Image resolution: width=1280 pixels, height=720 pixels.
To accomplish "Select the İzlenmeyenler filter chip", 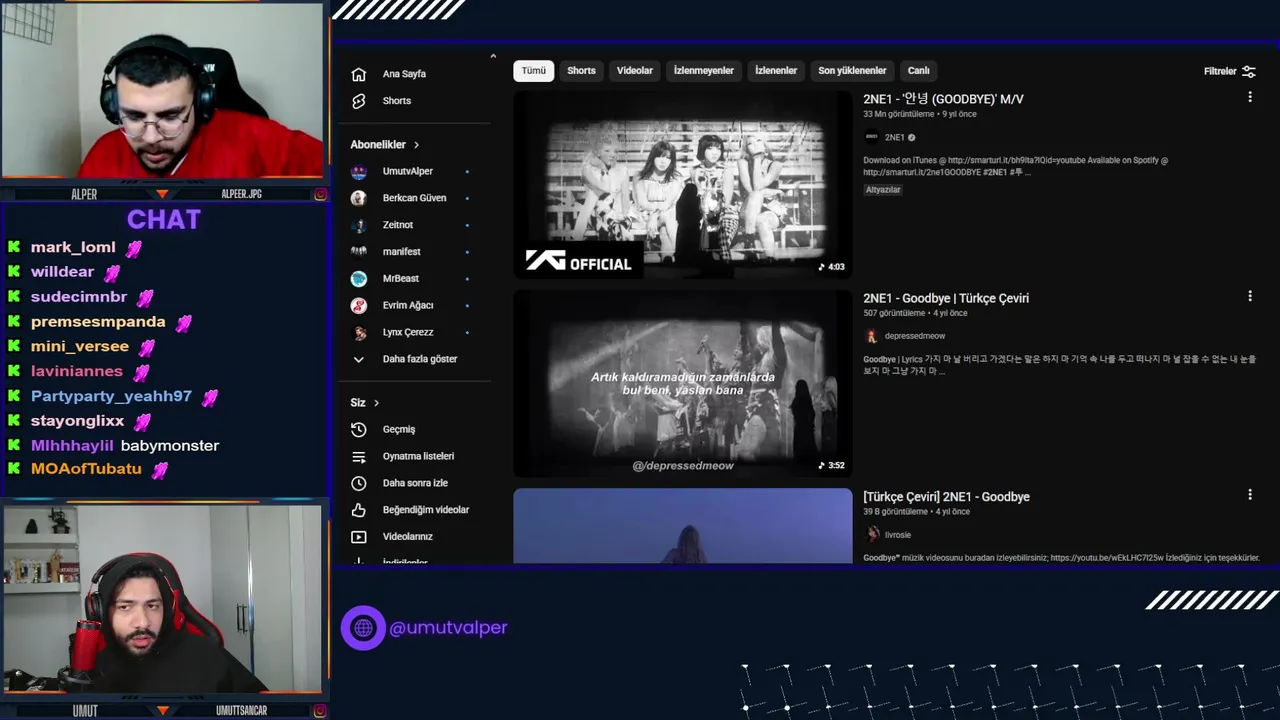I will click(x=704, y=71).
